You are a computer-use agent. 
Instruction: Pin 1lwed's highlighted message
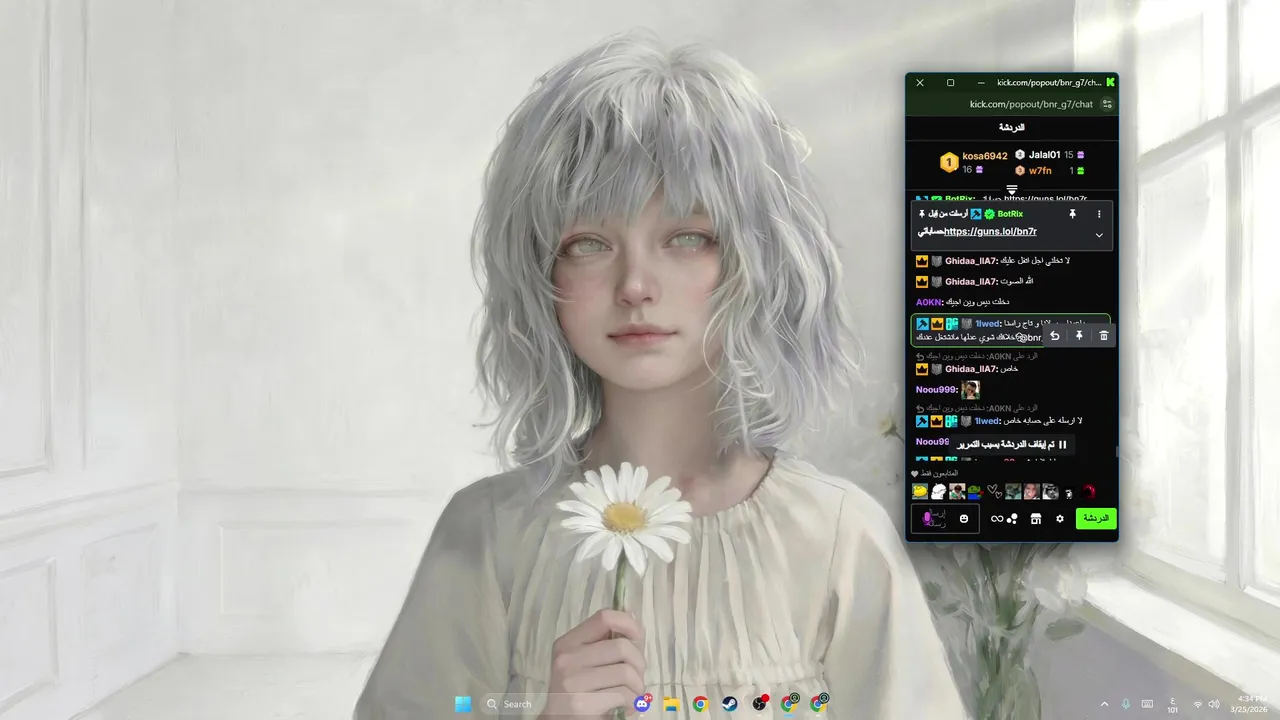pyautogui.click(x=1079, y=336)
